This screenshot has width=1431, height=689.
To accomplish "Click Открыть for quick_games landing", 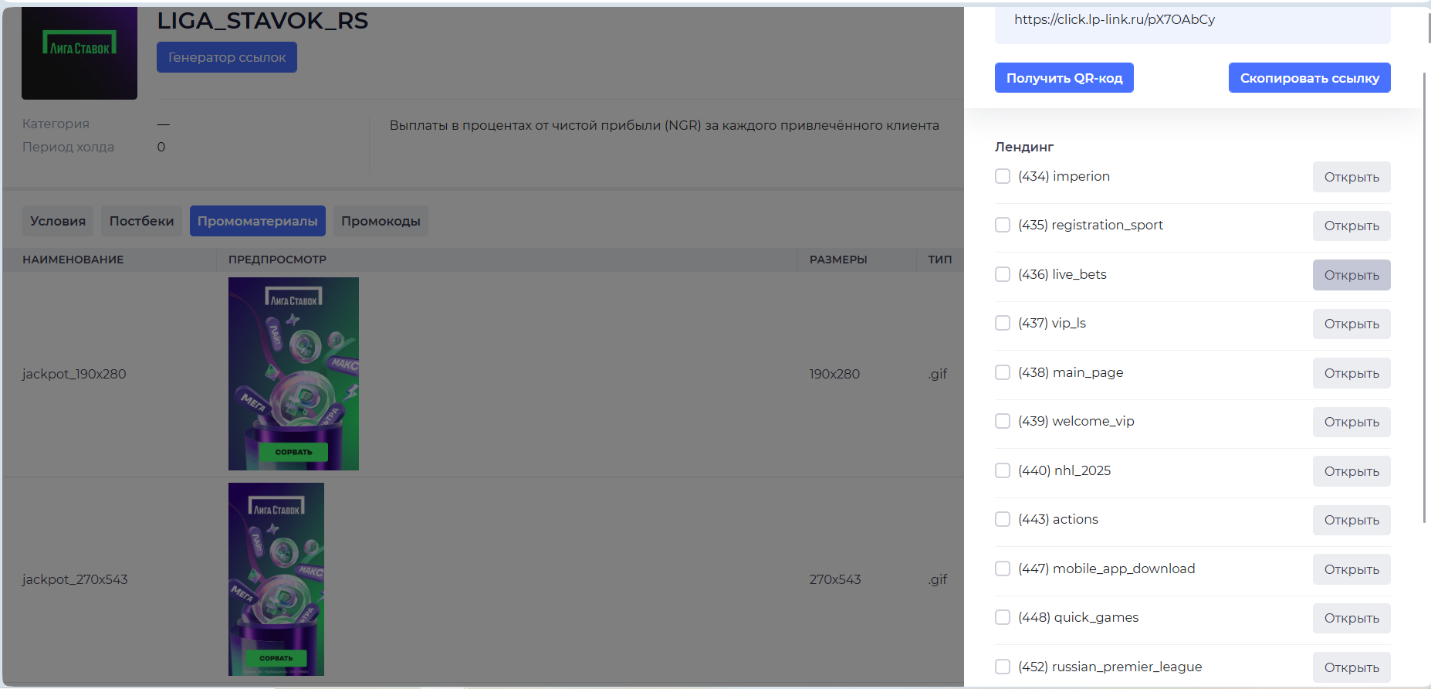I will pos(1351,618).
